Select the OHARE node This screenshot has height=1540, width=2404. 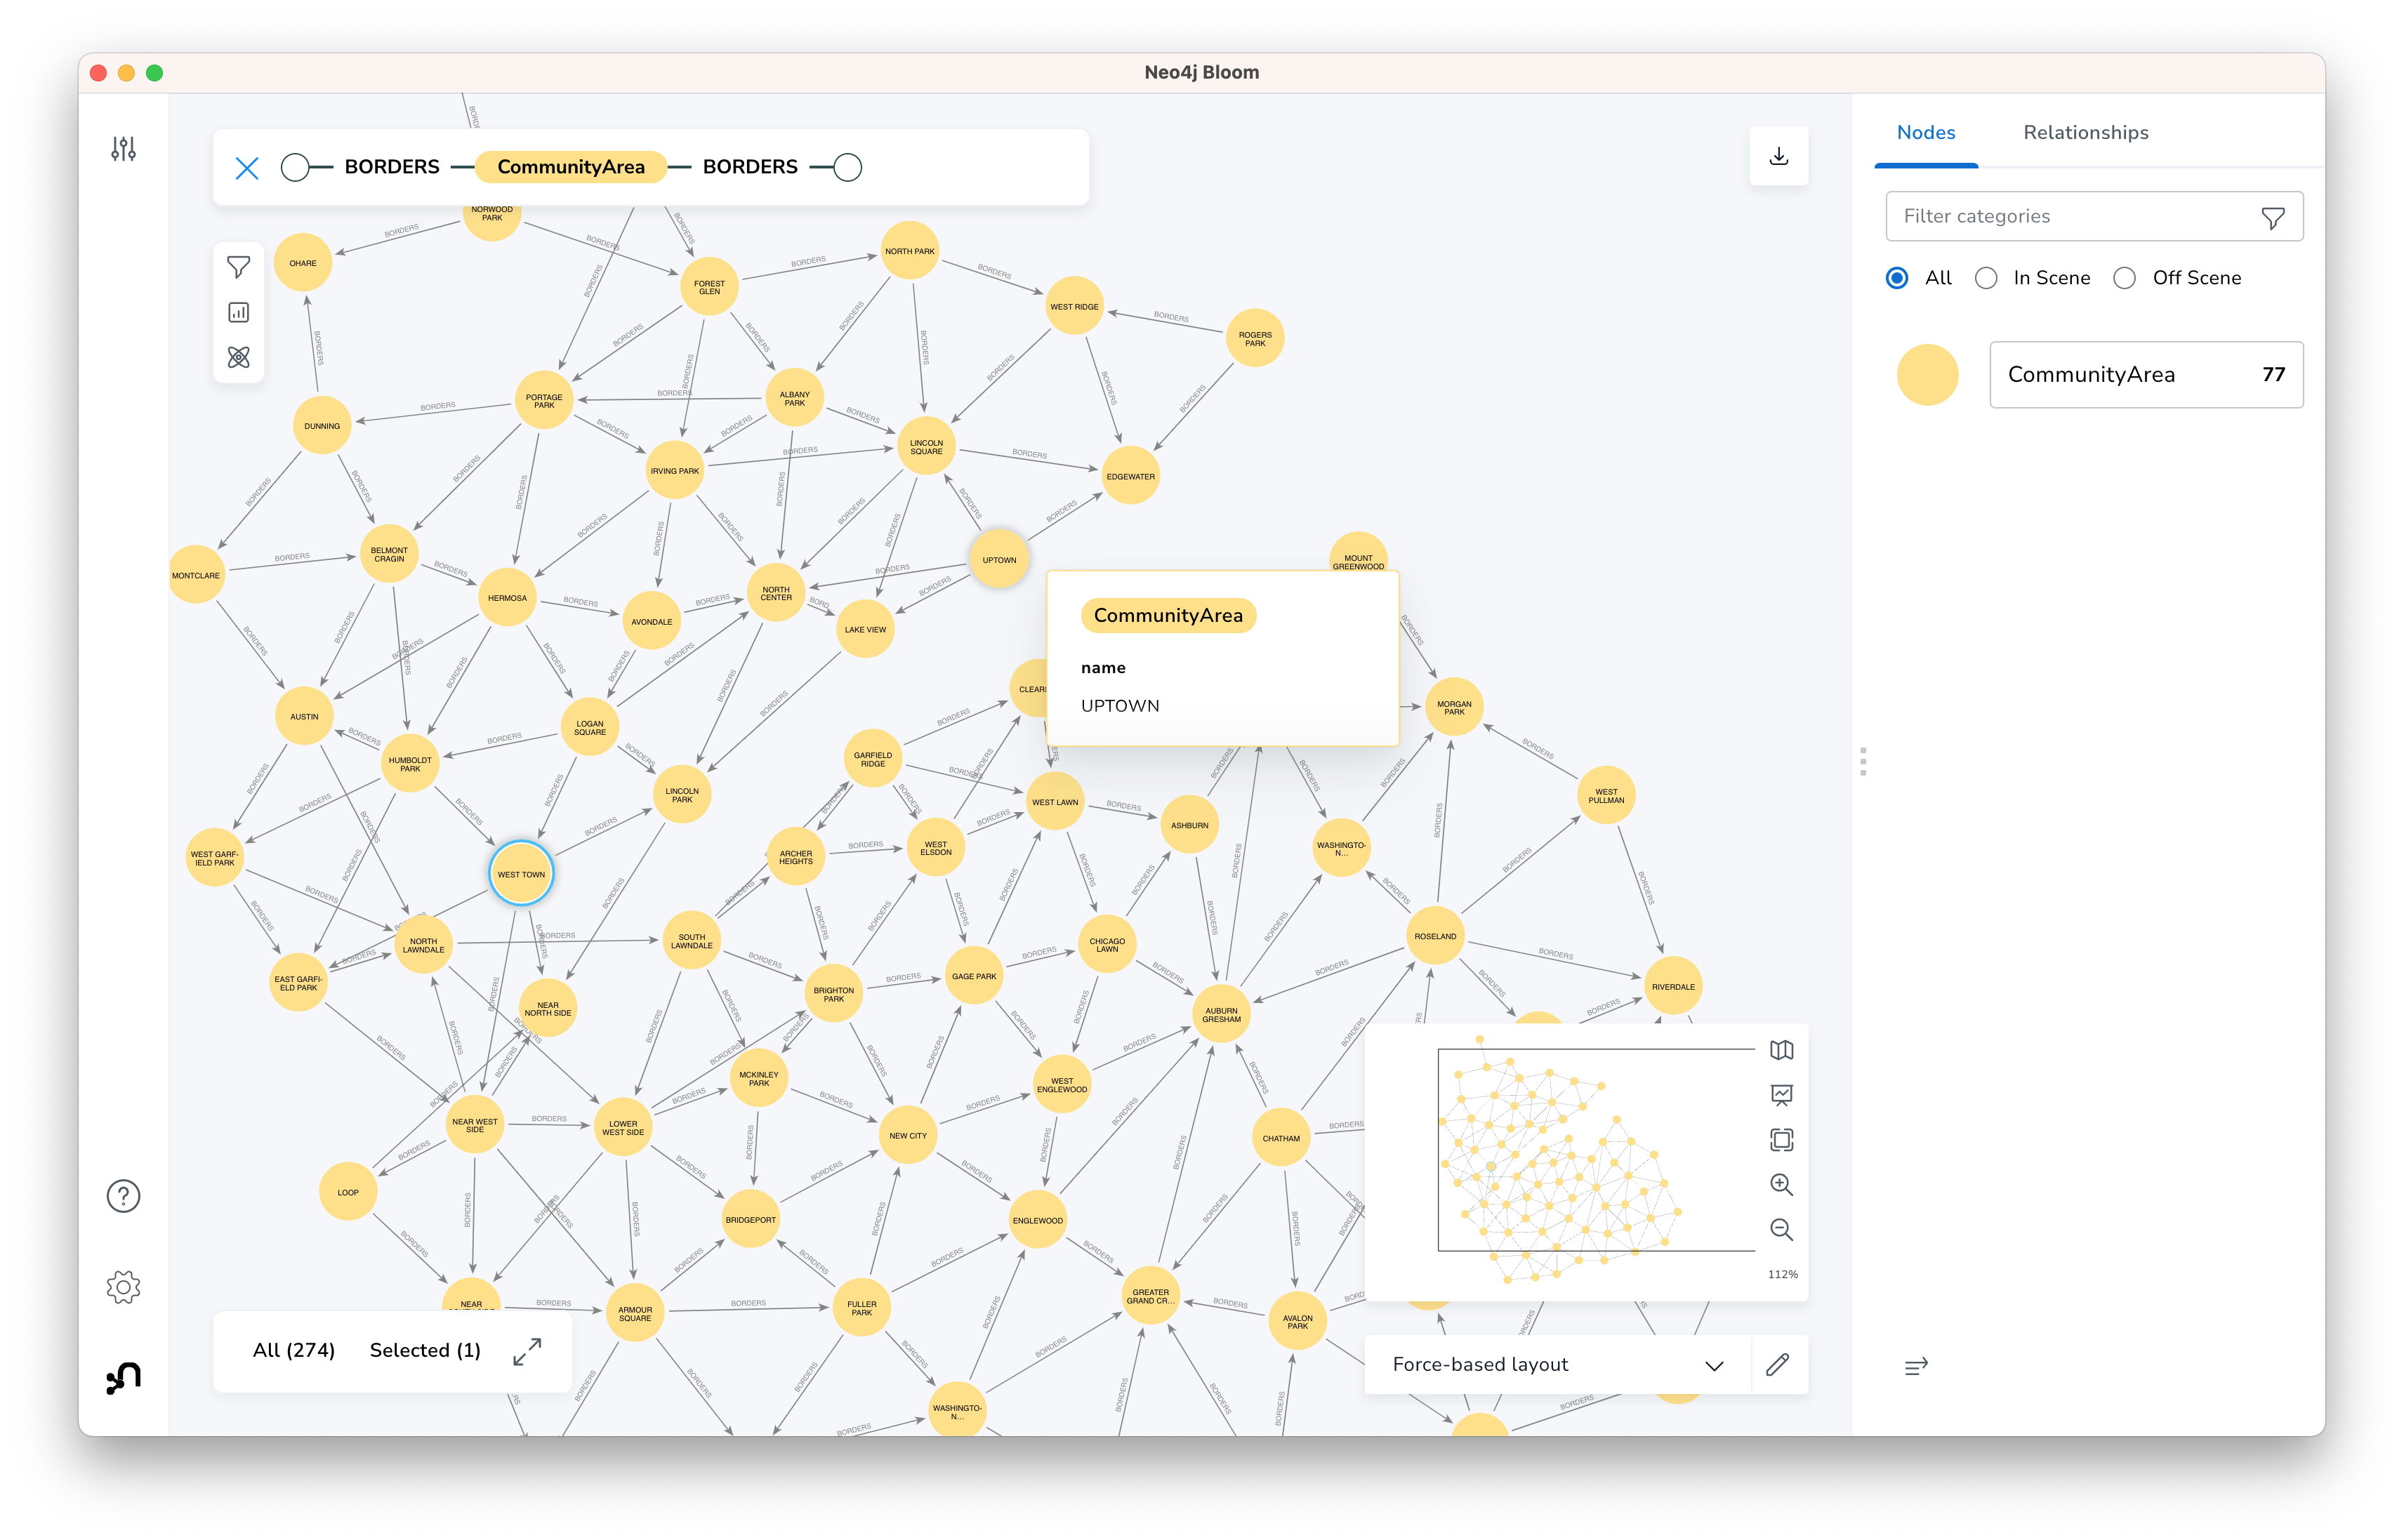[302, 263]
